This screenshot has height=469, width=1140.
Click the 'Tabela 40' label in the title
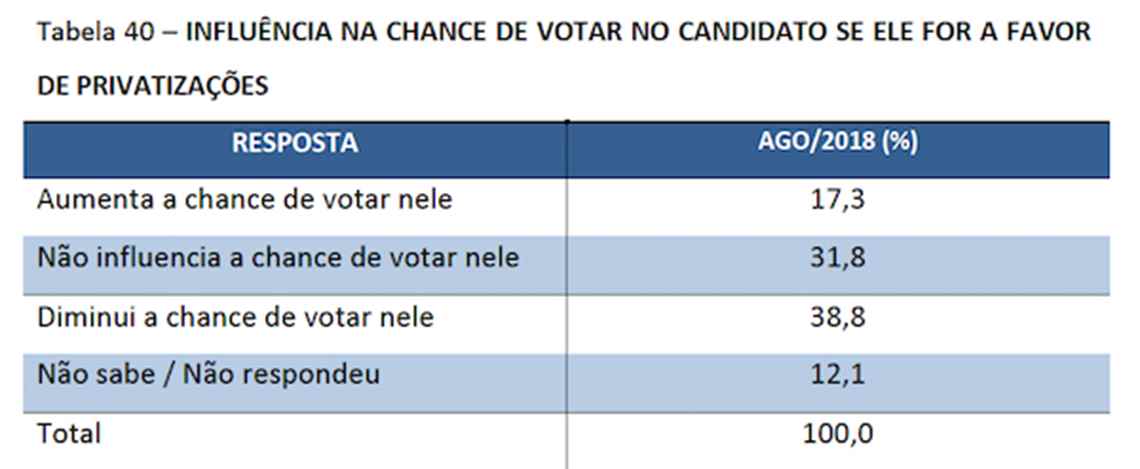(96, 32)
